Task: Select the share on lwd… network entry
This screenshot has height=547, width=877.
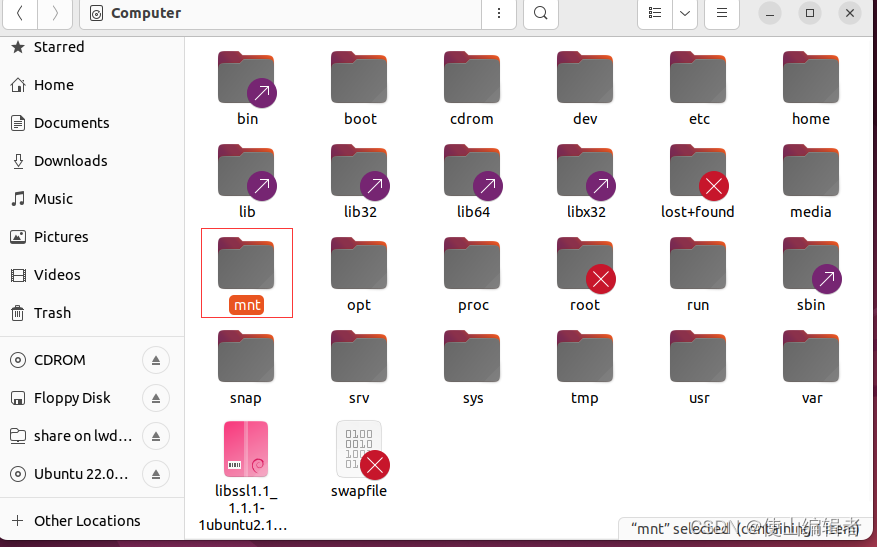Action: [70, 436]
